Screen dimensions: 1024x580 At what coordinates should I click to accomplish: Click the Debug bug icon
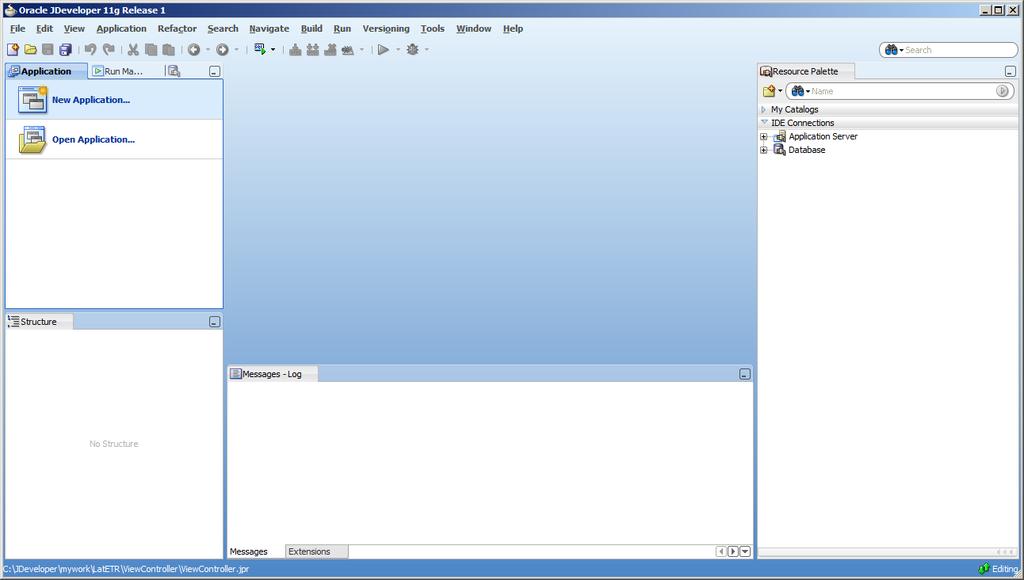412,50
